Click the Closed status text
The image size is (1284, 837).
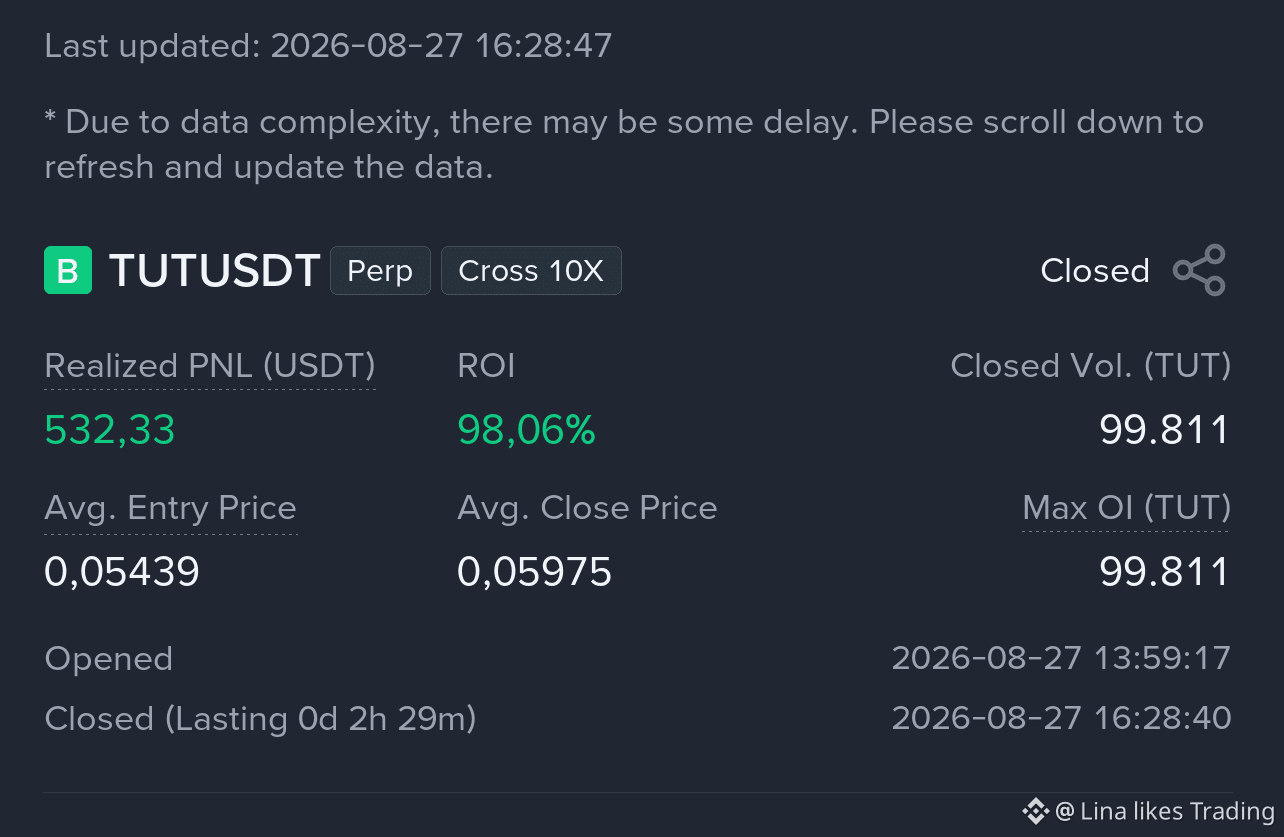click(1095, 271)
